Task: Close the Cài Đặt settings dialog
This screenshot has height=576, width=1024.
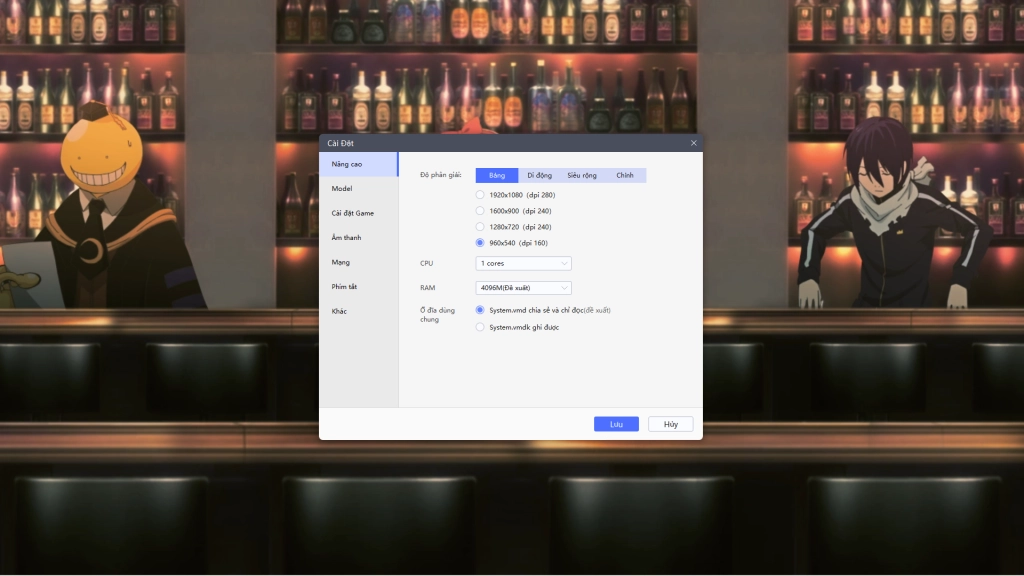Action: coord(694,143)
